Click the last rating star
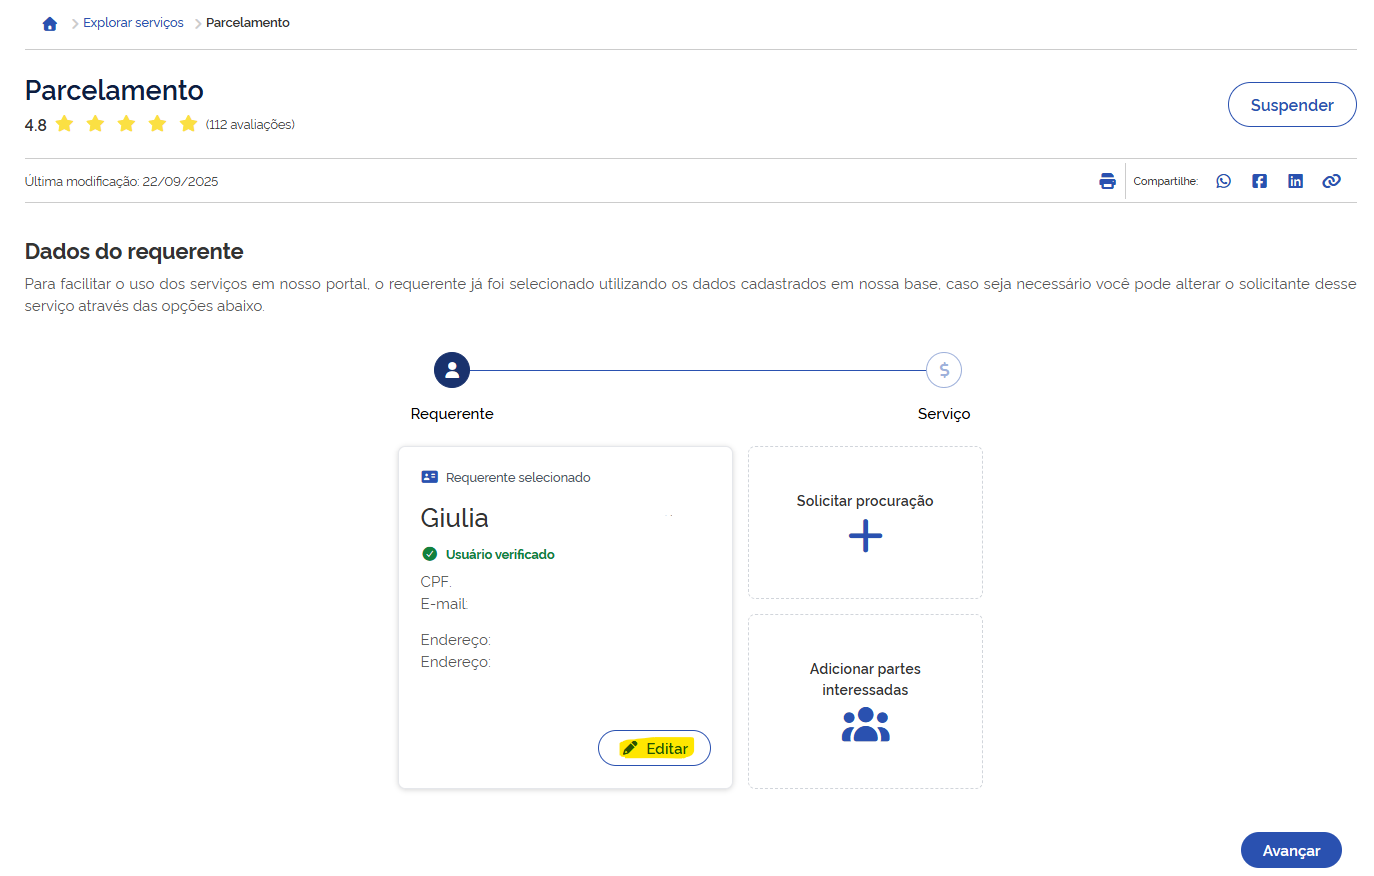 [x=188, y=124]
